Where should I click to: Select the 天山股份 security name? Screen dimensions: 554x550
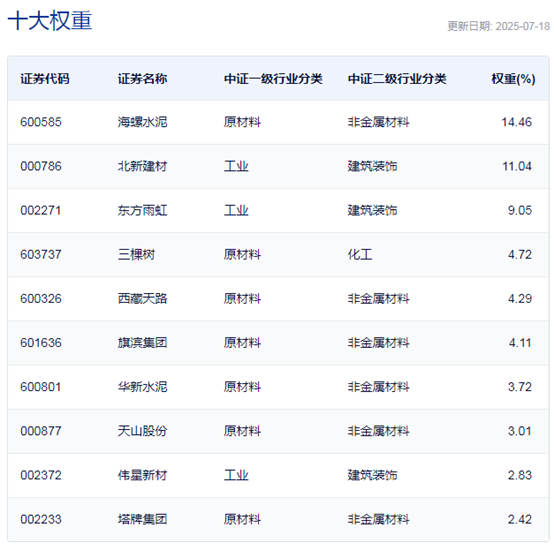[x=142, y=431]
